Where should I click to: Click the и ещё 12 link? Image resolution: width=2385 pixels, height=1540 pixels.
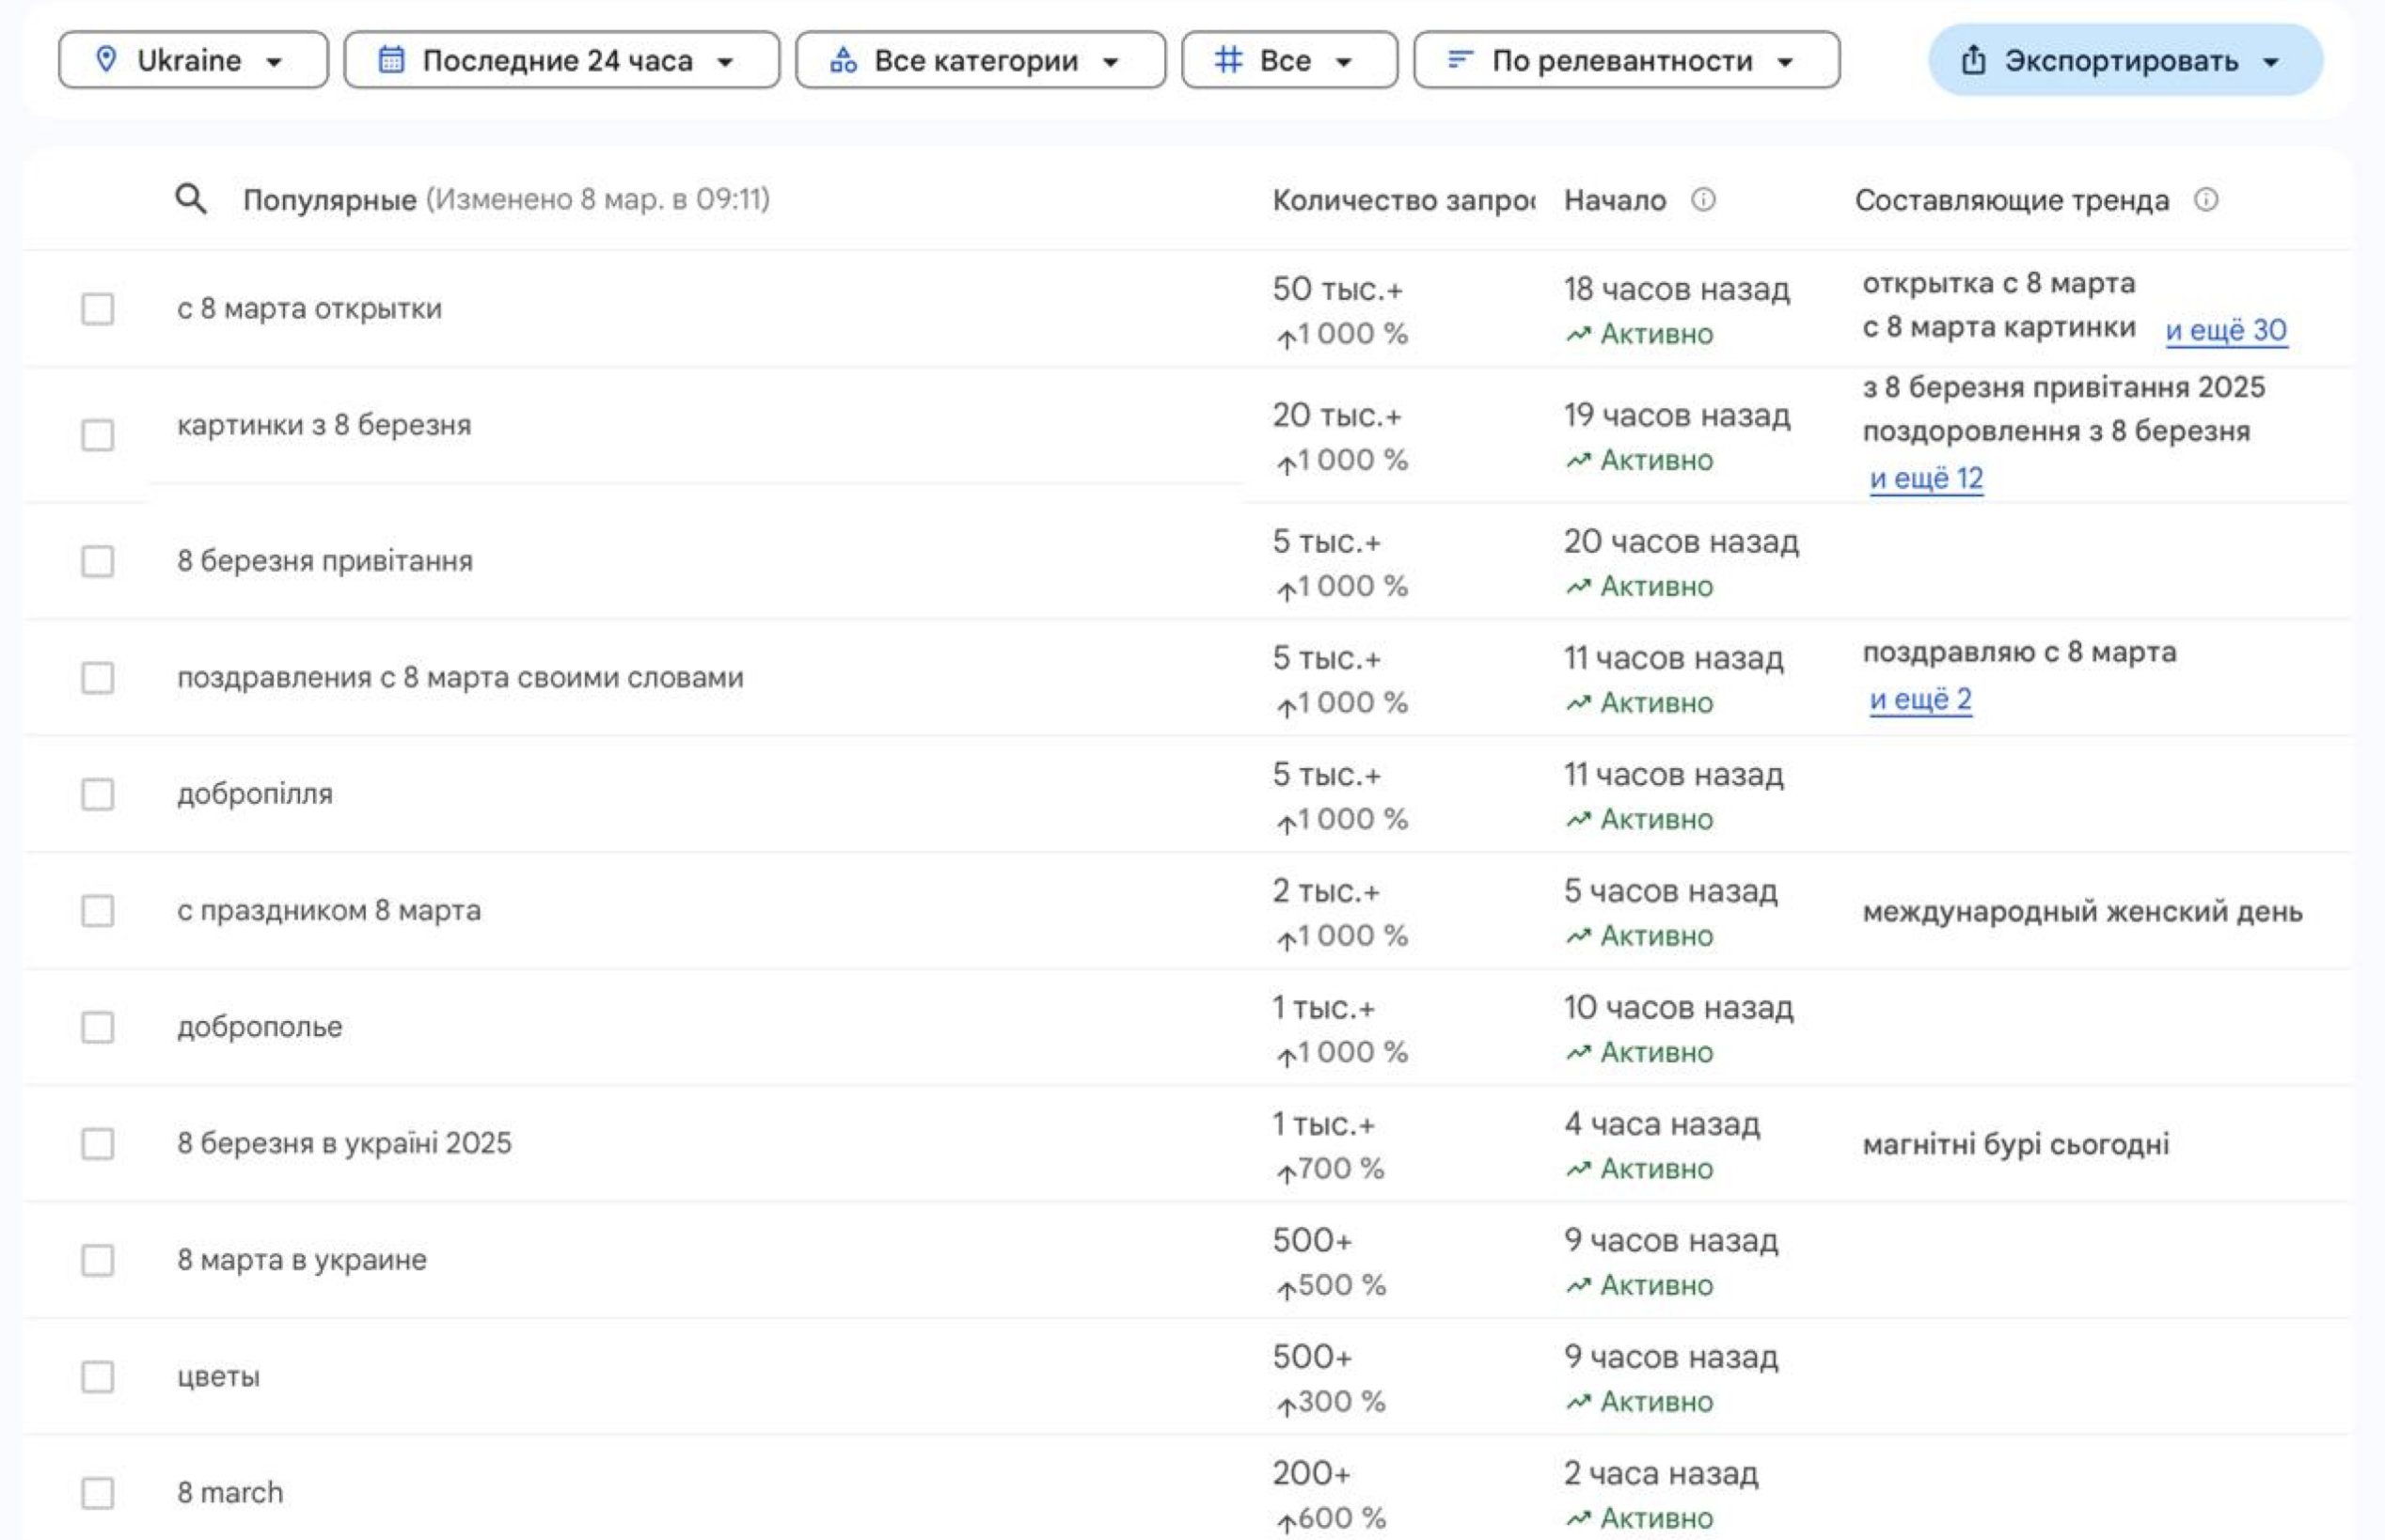(1926, 478)
